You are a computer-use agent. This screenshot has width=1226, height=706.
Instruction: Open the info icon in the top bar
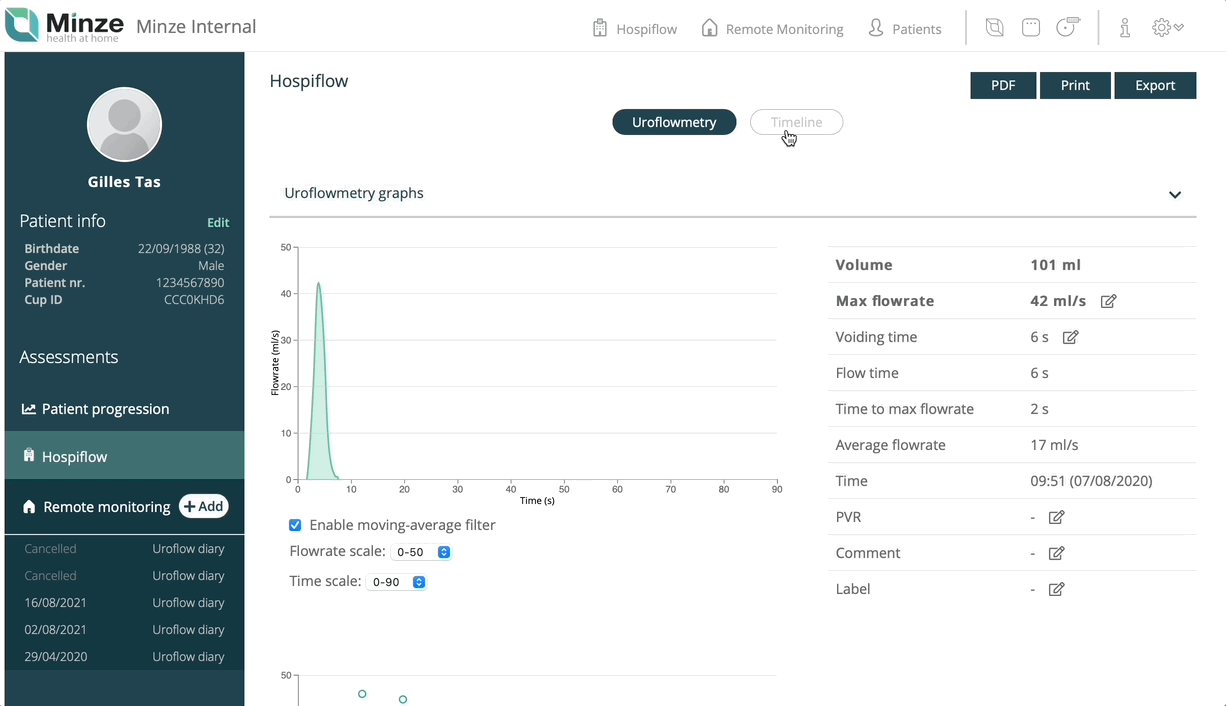point(1125,28)
